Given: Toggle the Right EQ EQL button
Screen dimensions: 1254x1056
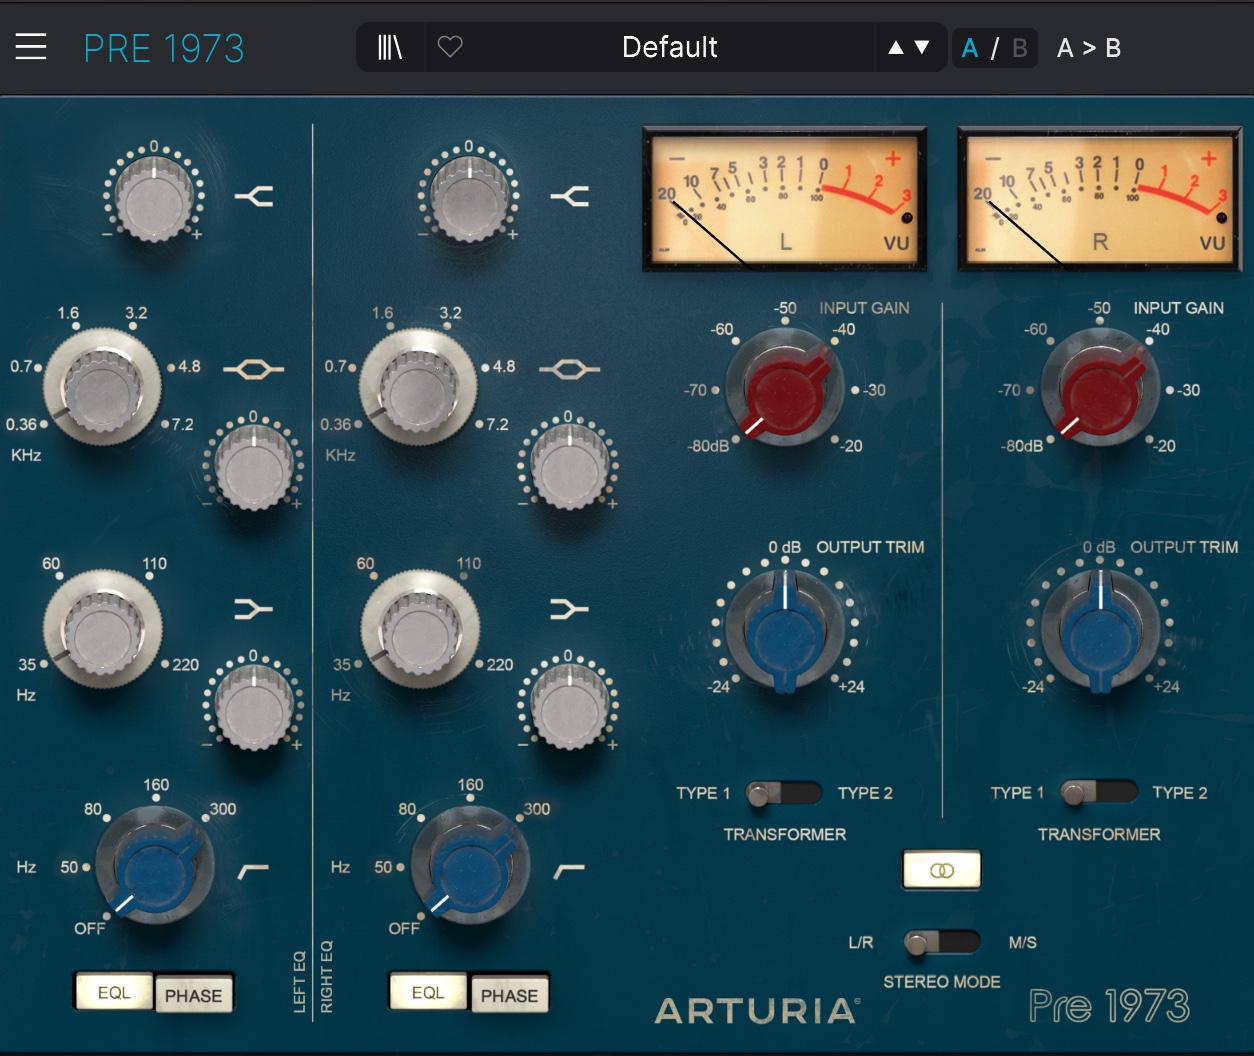Looking at the screenshot, I should (428, 992).
